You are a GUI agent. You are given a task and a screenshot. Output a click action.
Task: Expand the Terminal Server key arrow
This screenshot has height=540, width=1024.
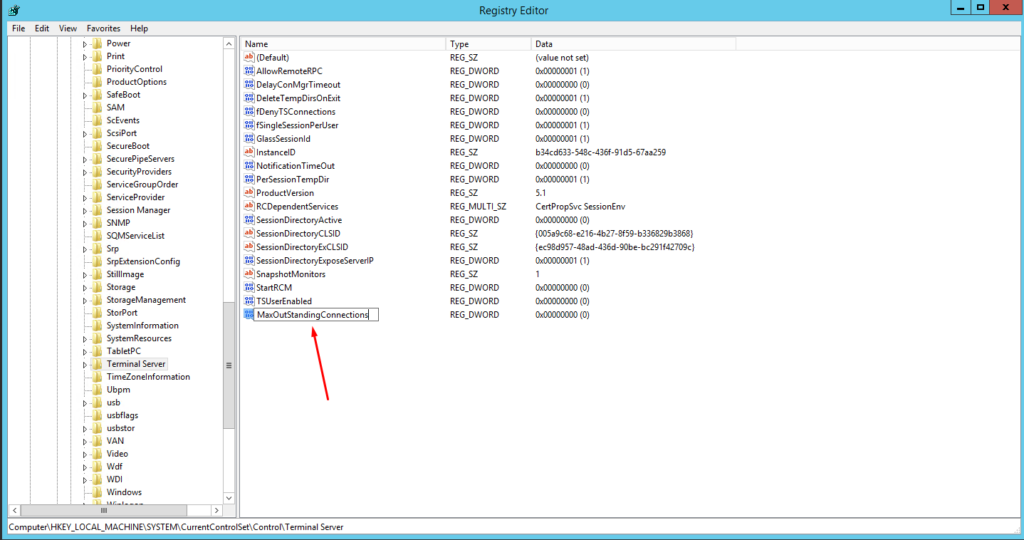85,364
